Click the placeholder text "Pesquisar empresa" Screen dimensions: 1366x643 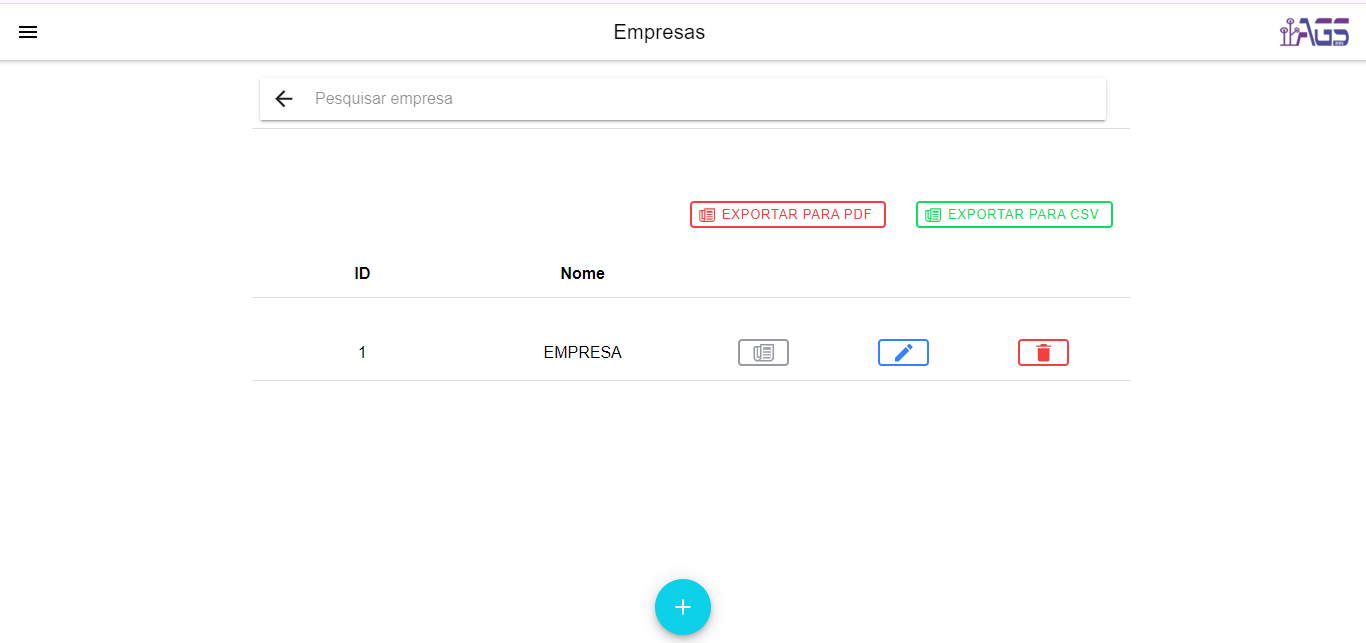[x=384, y=99]
